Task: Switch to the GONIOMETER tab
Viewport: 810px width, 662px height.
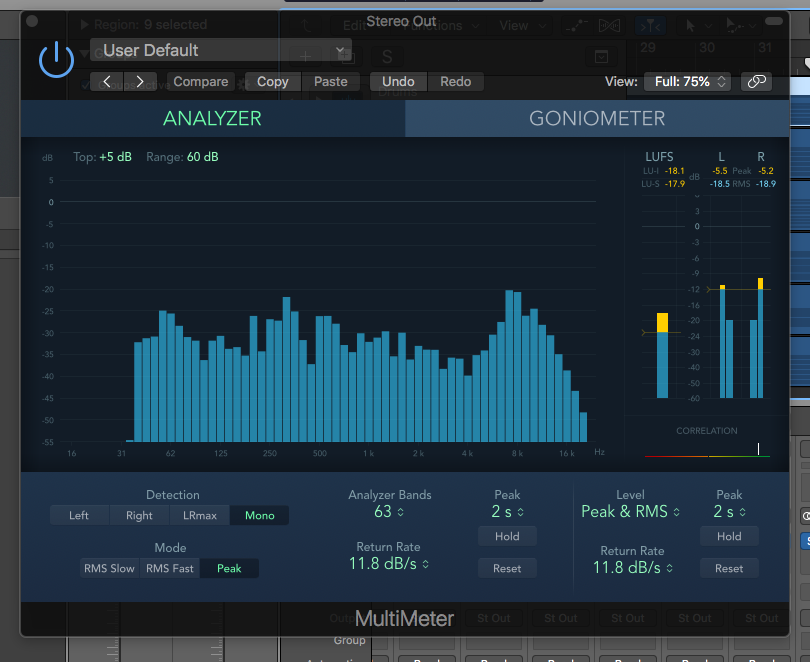Action: pos(597,118)
